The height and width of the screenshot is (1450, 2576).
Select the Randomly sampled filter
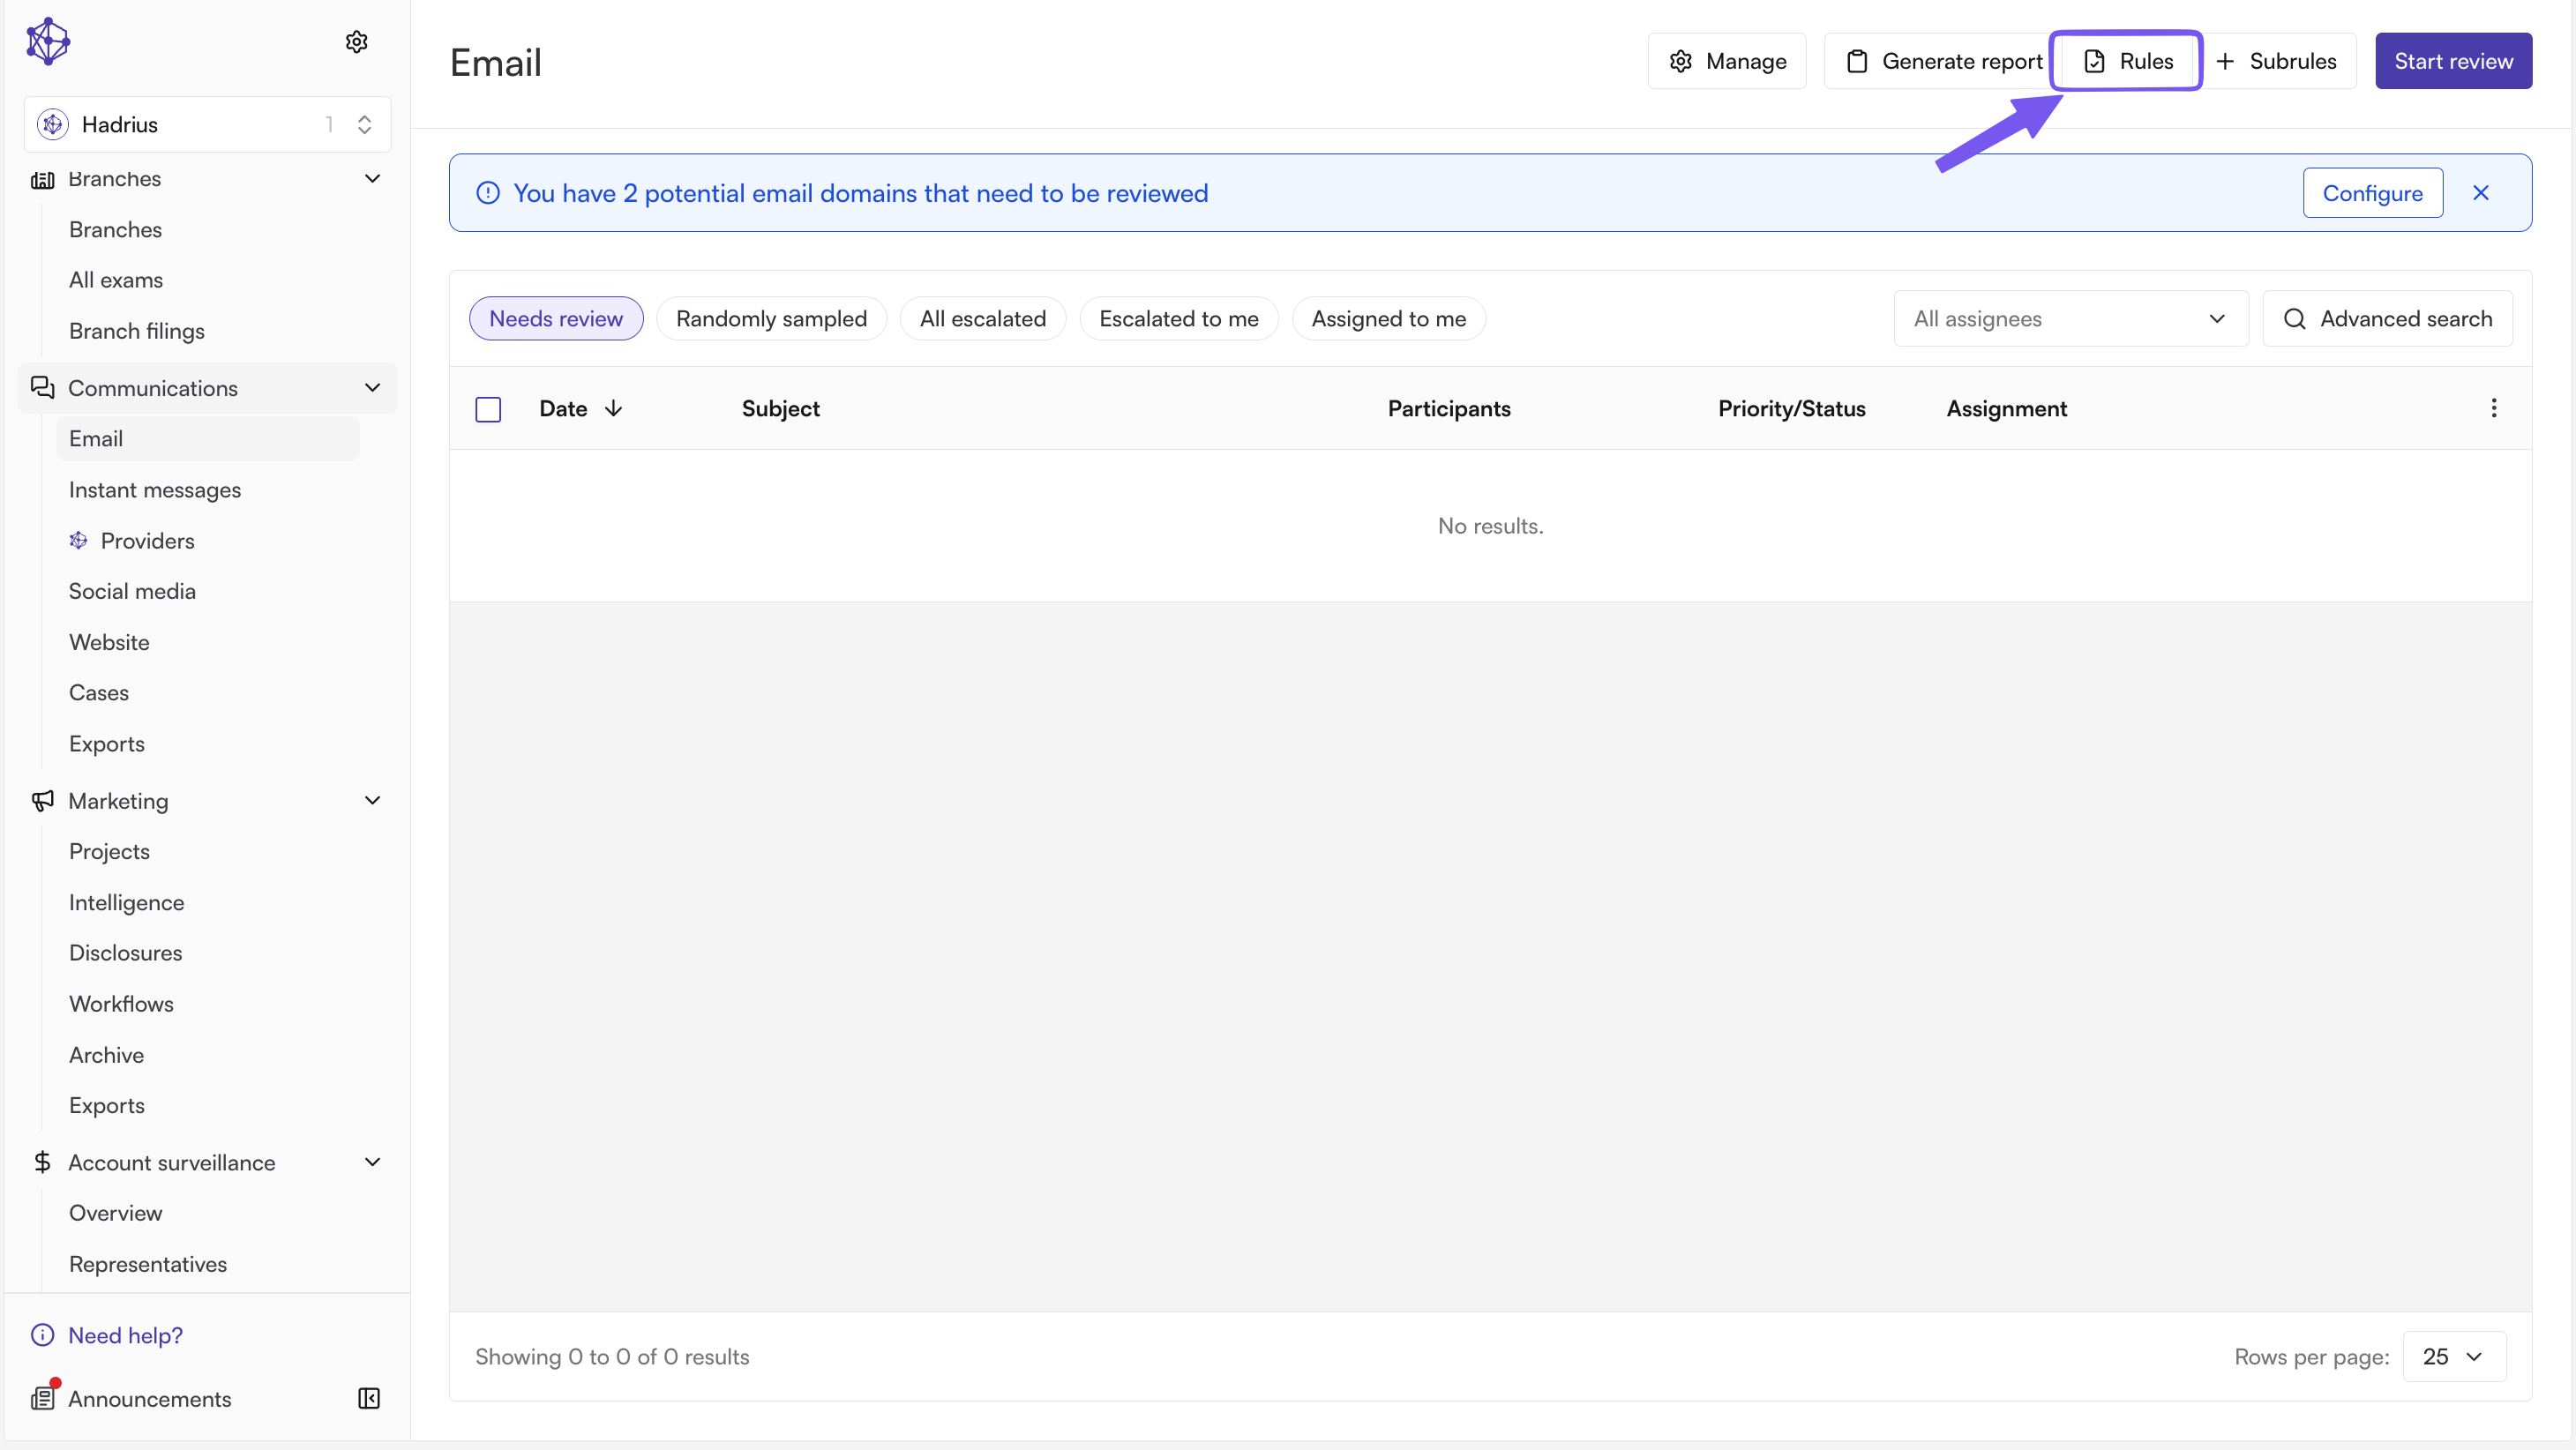pyautogui.click(x=771, y=319)
